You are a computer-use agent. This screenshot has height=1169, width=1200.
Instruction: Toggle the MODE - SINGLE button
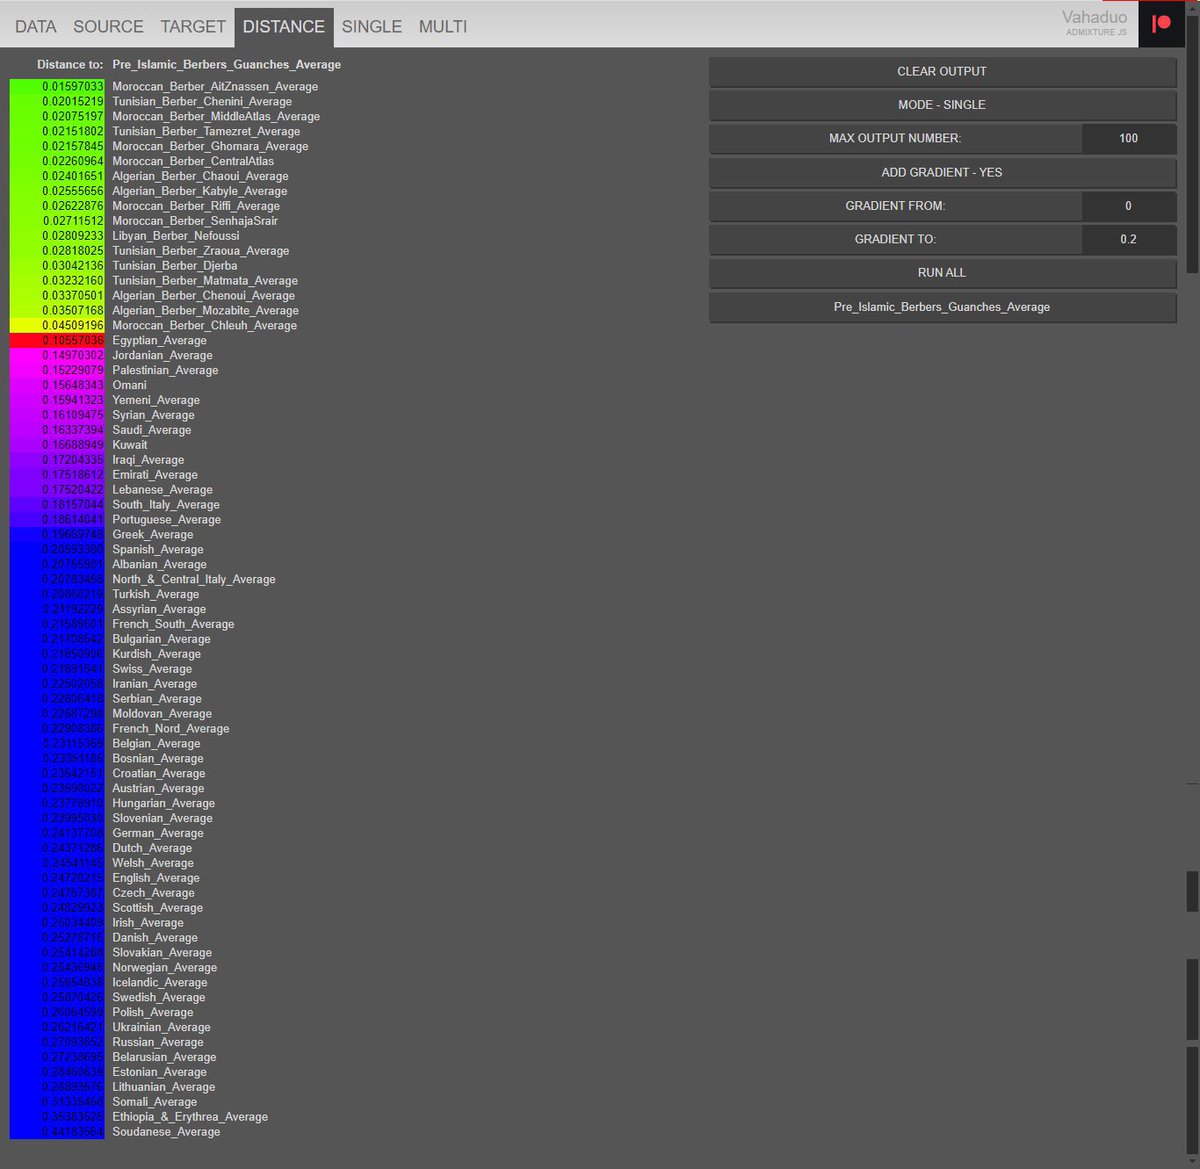[x=942, y=105]
